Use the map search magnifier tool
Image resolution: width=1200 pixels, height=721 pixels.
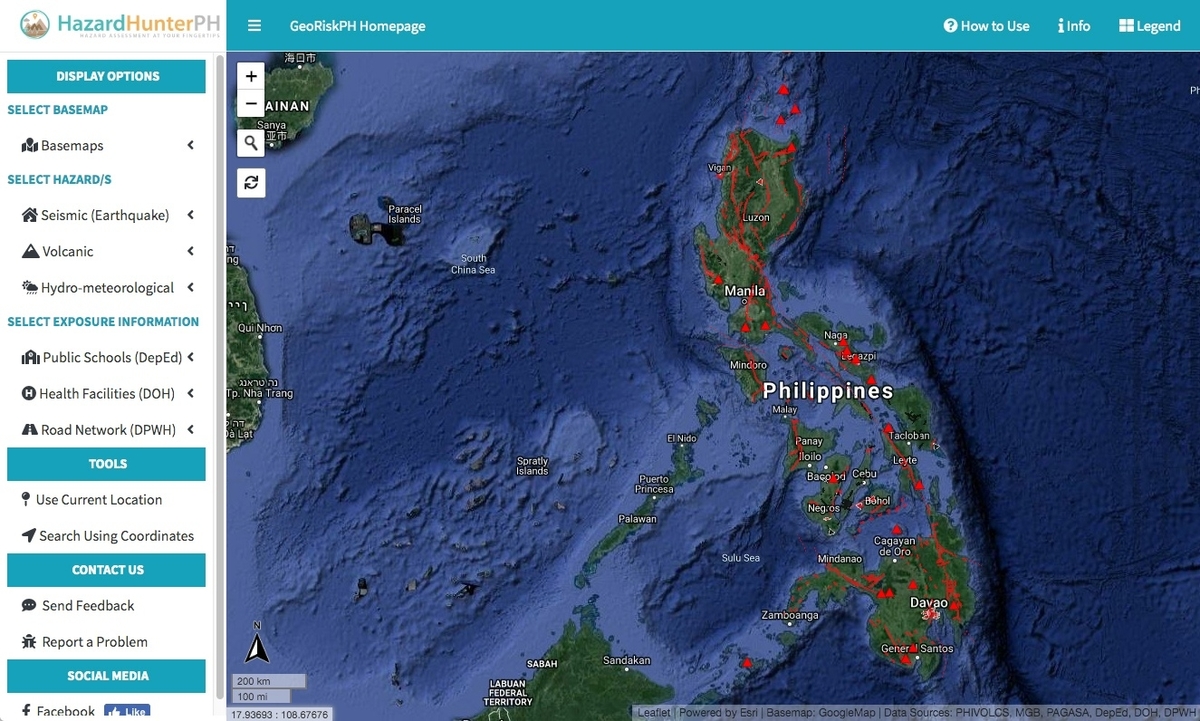click(251, 143)
